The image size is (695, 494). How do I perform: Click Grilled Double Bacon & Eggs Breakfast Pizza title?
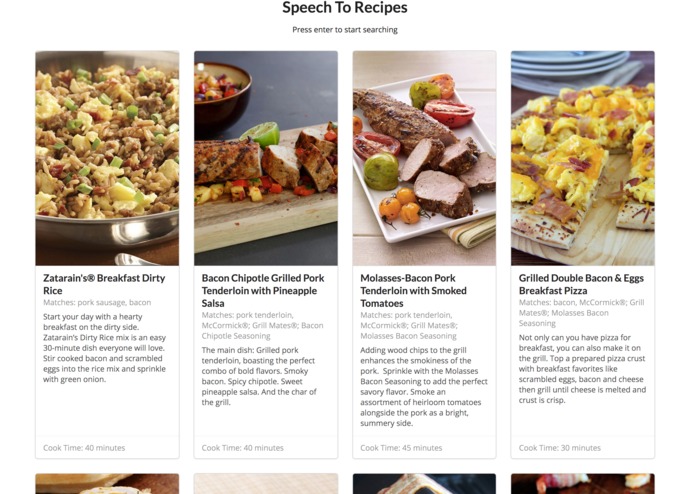click(581, 284)
